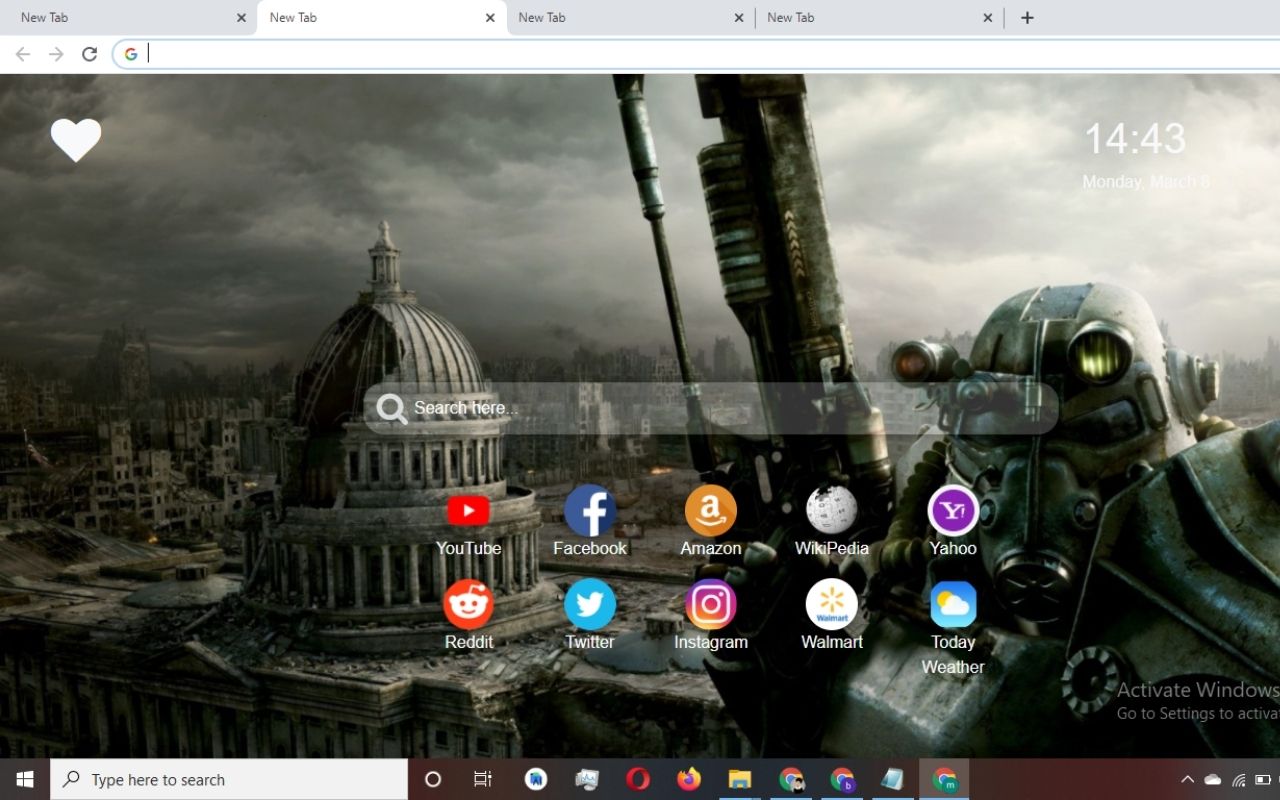Click the Google logo in the address bar
The height and width of the screenshot is (800, 1280).
coord(130,53)
